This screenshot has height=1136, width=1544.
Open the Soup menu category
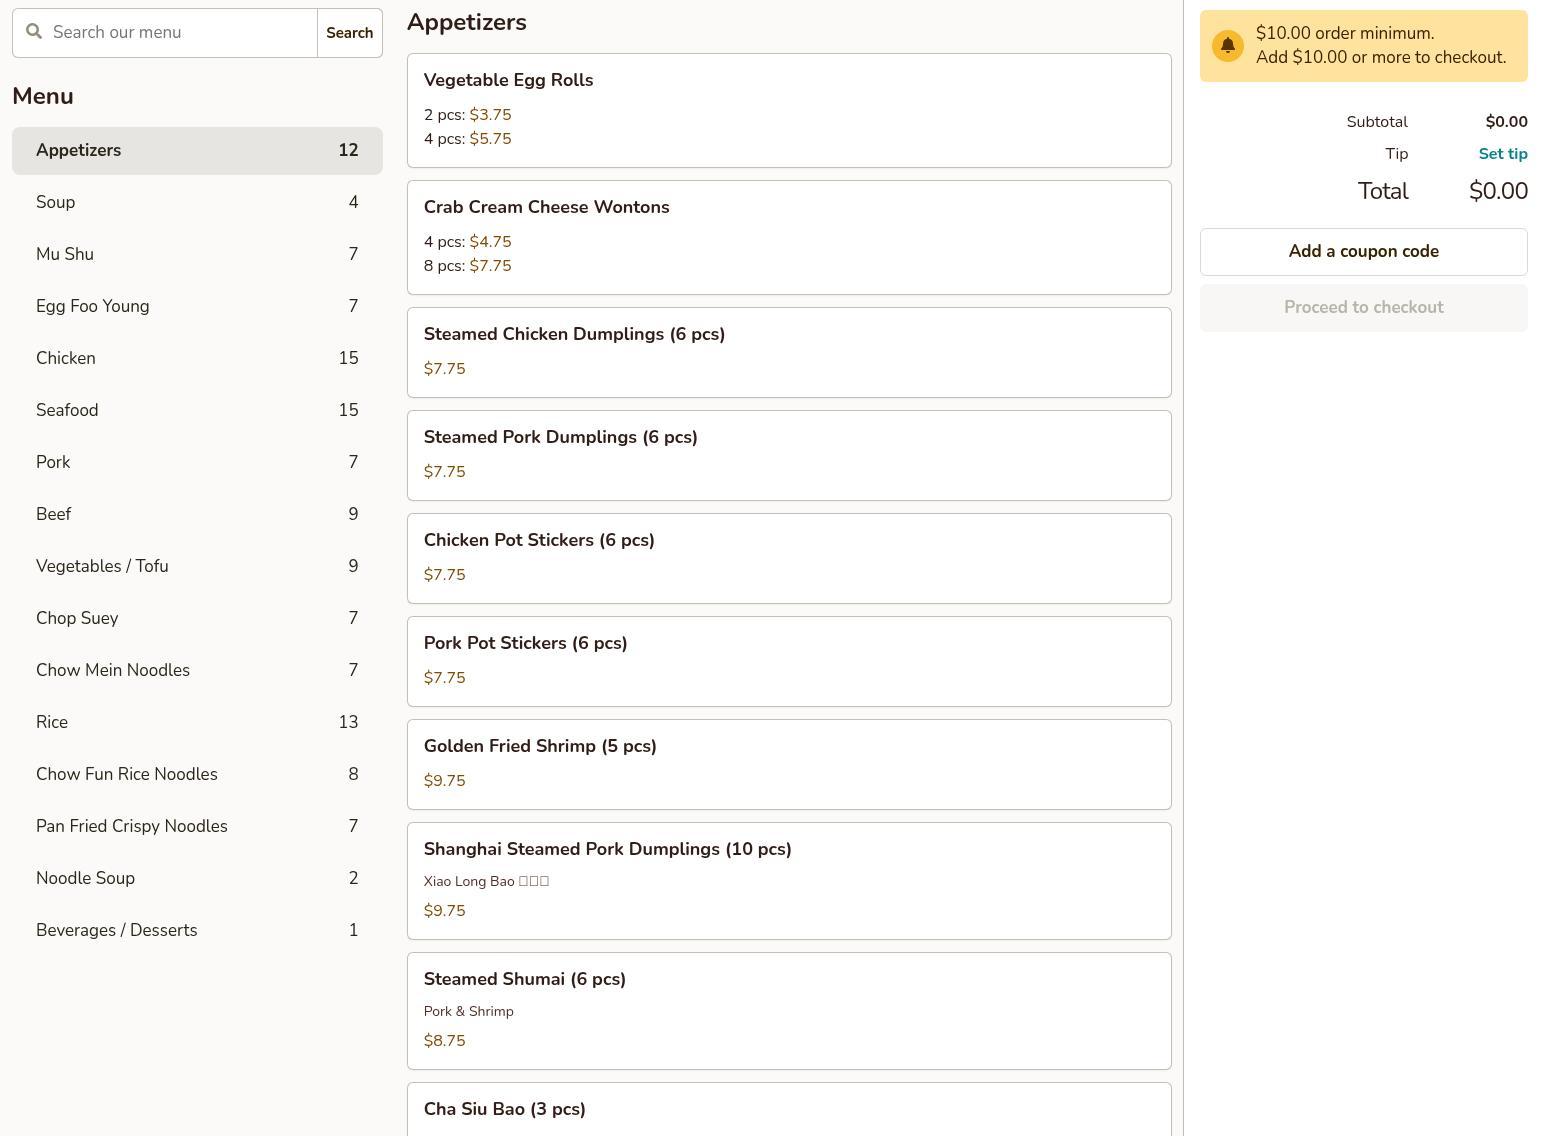click(197, 202)
